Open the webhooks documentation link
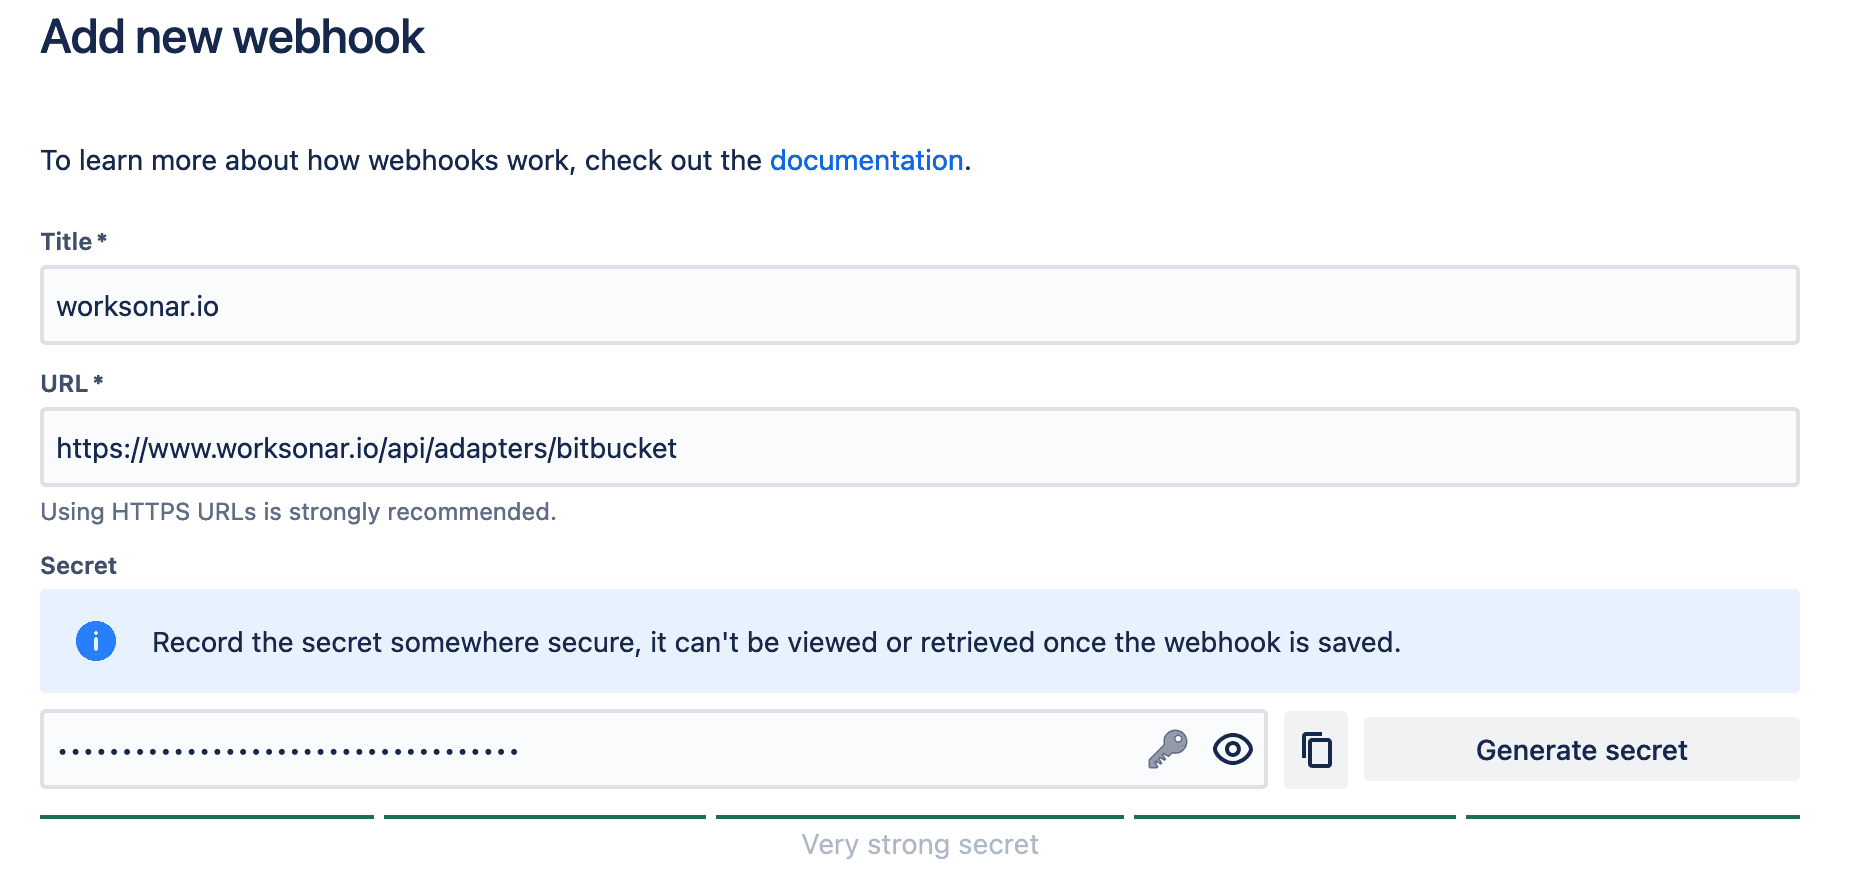1868x890 pixels. (866, 160)
